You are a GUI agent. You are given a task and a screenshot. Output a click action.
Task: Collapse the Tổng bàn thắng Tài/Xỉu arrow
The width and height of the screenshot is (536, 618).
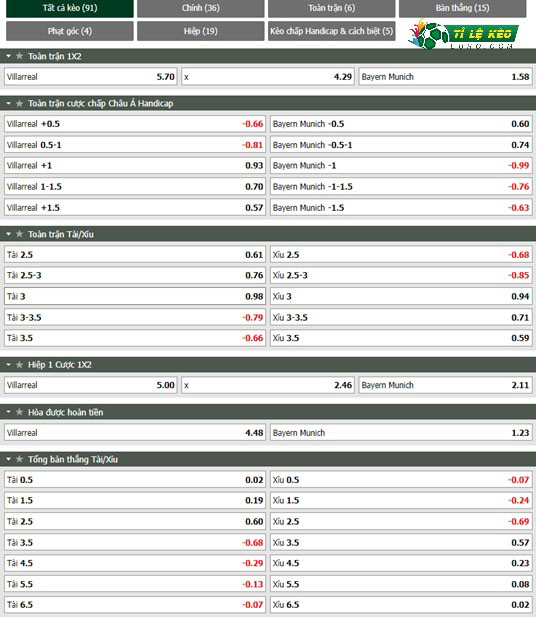coord(8,460)
